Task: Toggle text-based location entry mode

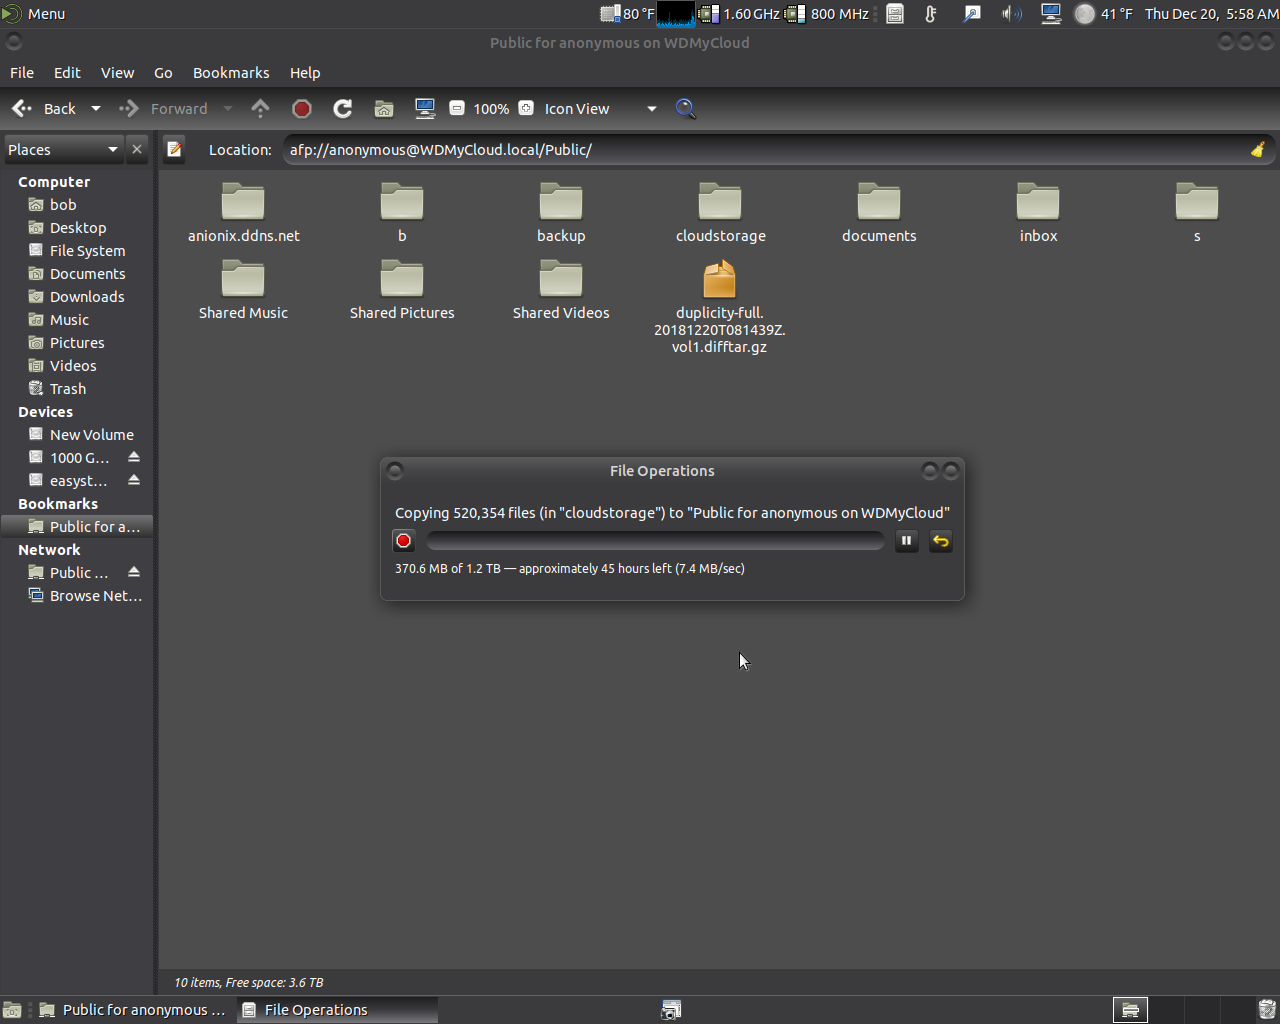Action: [175, 150]
